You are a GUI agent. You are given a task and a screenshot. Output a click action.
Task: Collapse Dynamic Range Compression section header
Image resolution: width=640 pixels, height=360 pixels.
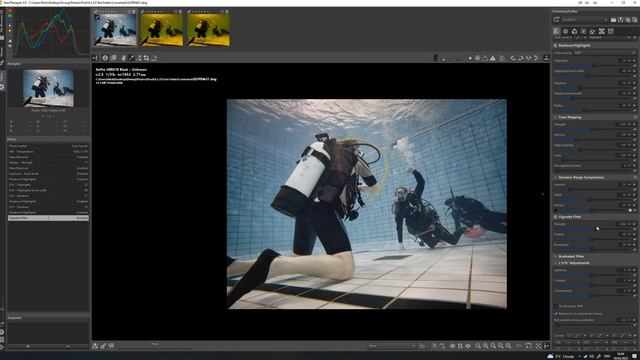pyautogui.click(x=581, y=178)
